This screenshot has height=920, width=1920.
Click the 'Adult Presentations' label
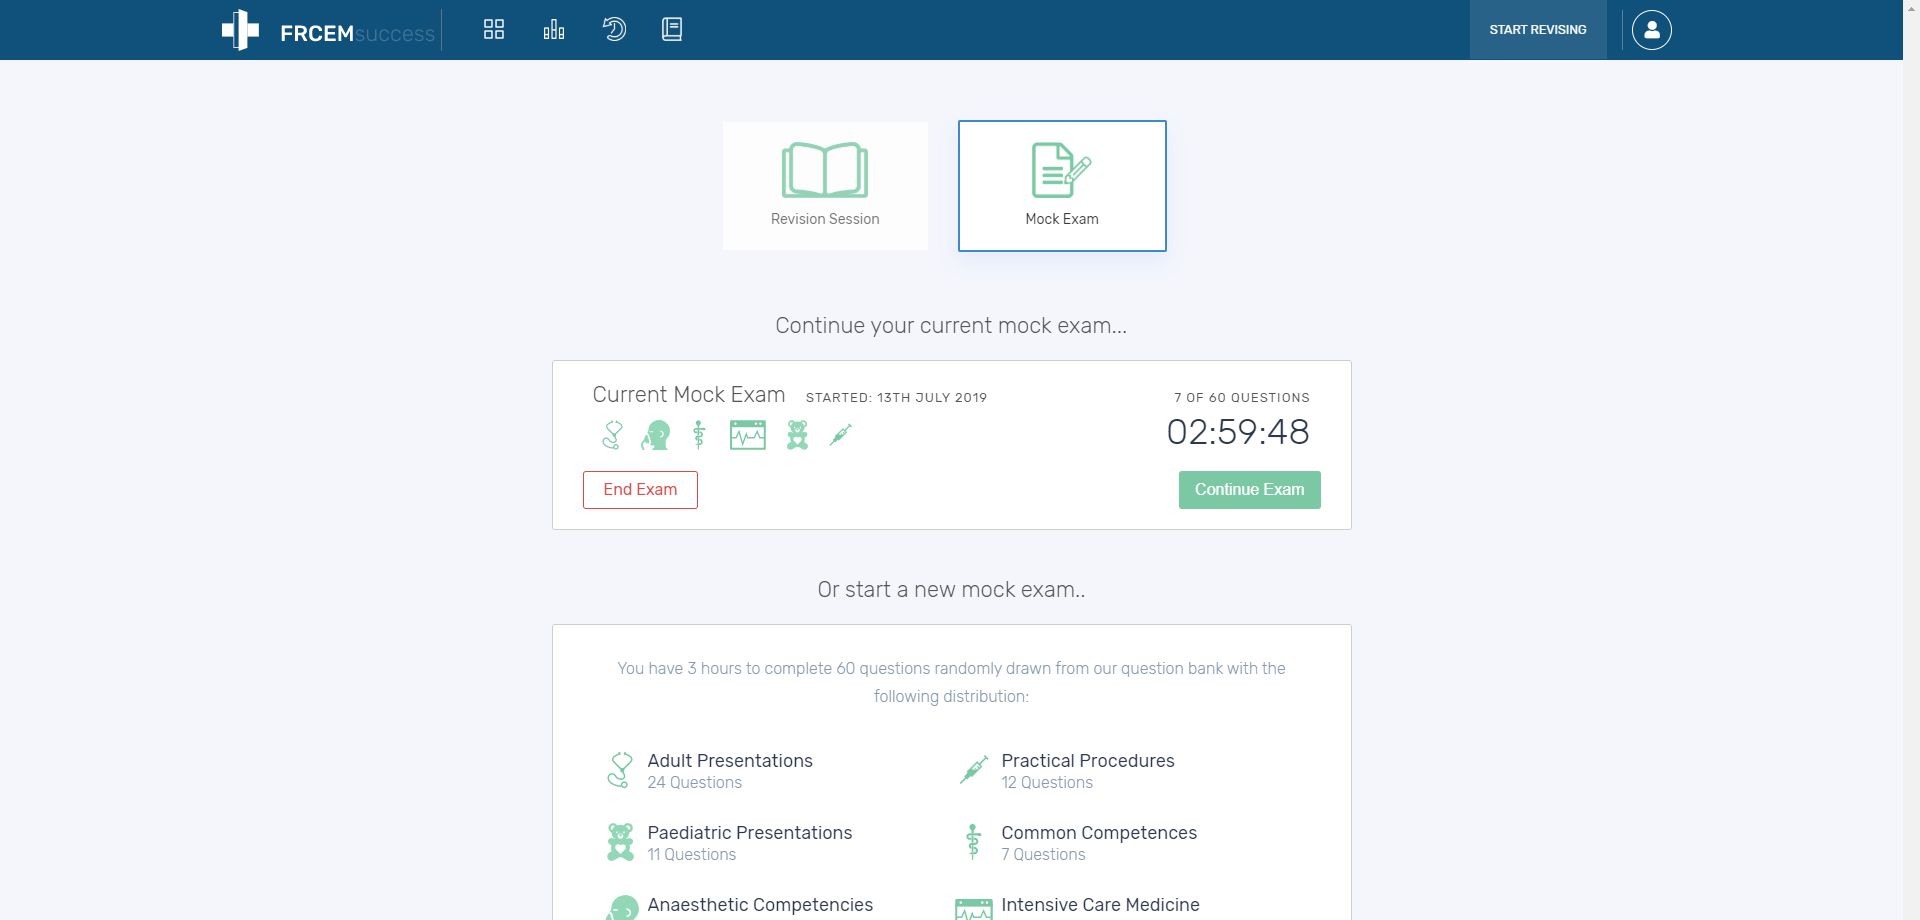coord(730,761)
